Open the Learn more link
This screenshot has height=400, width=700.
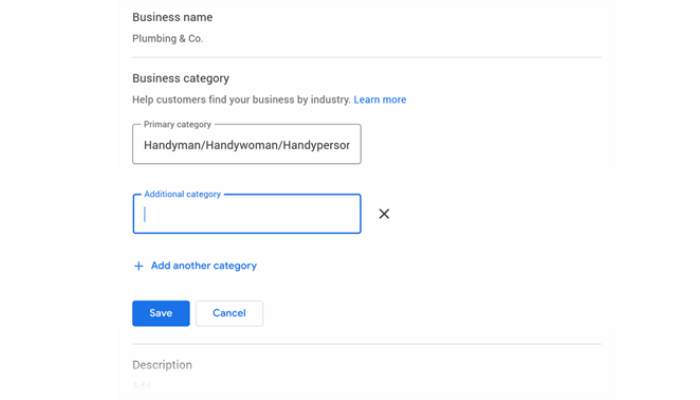click(380, 100)
